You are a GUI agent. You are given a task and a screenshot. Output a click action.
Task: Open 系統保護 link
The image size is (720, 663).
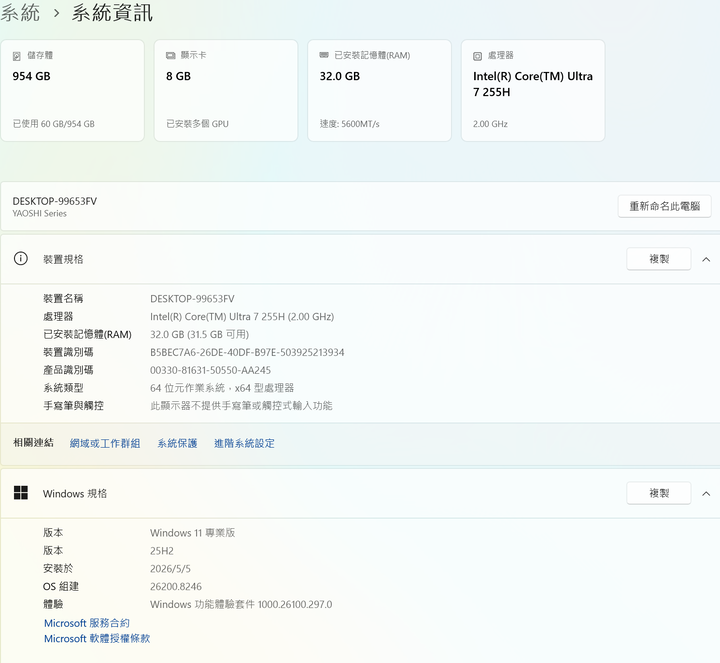click(177, 443)
